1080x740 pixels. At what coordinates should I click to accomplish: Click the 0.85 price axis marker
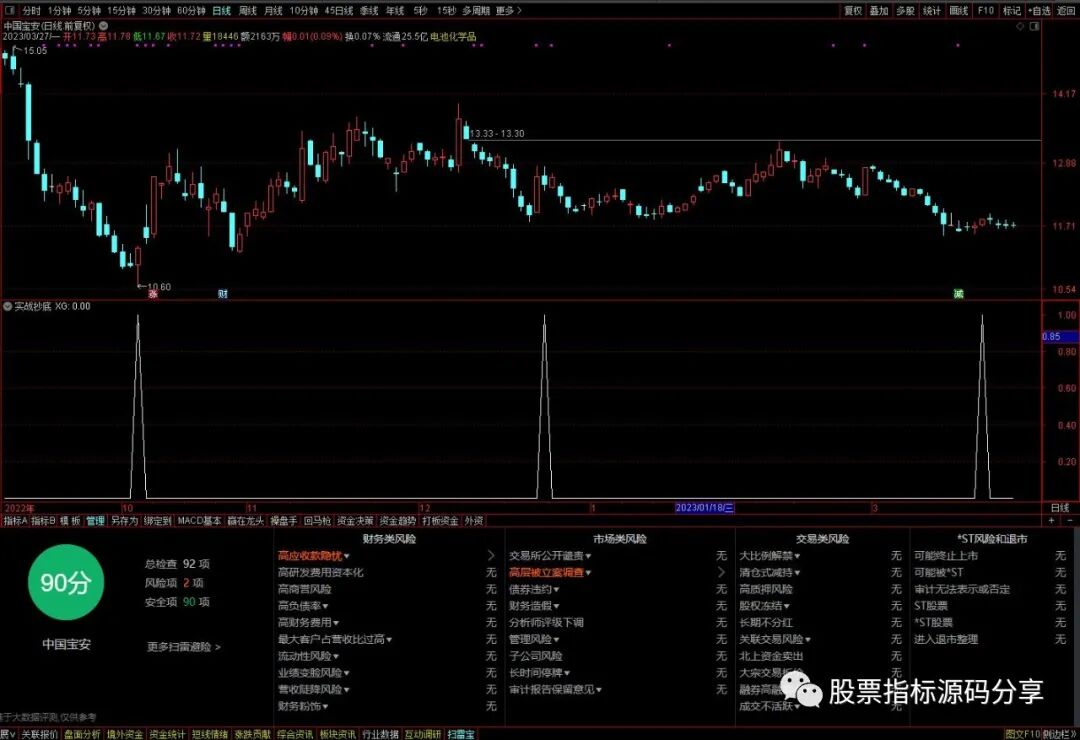1059,336
